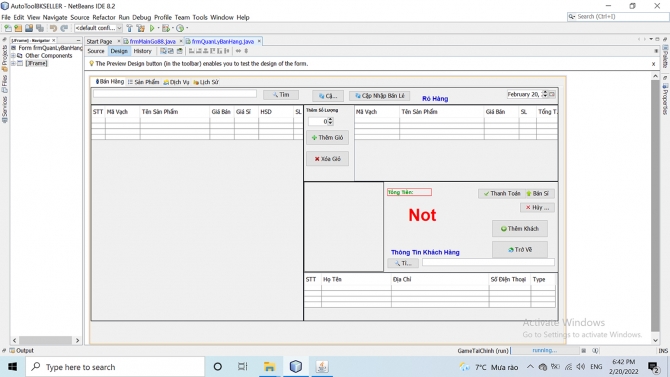The width and height of the screenshot is (670, 377).
Task: Click the Thêm Khách button
Action: (520, 229)
